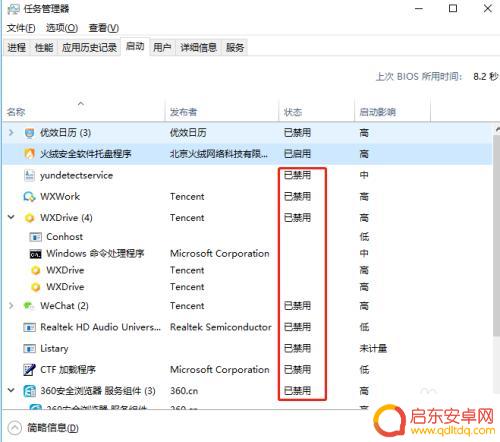The height and width of the screenshot is (442, 500).
Task: Click the Listary entry icon
Action: click(29, 349)
